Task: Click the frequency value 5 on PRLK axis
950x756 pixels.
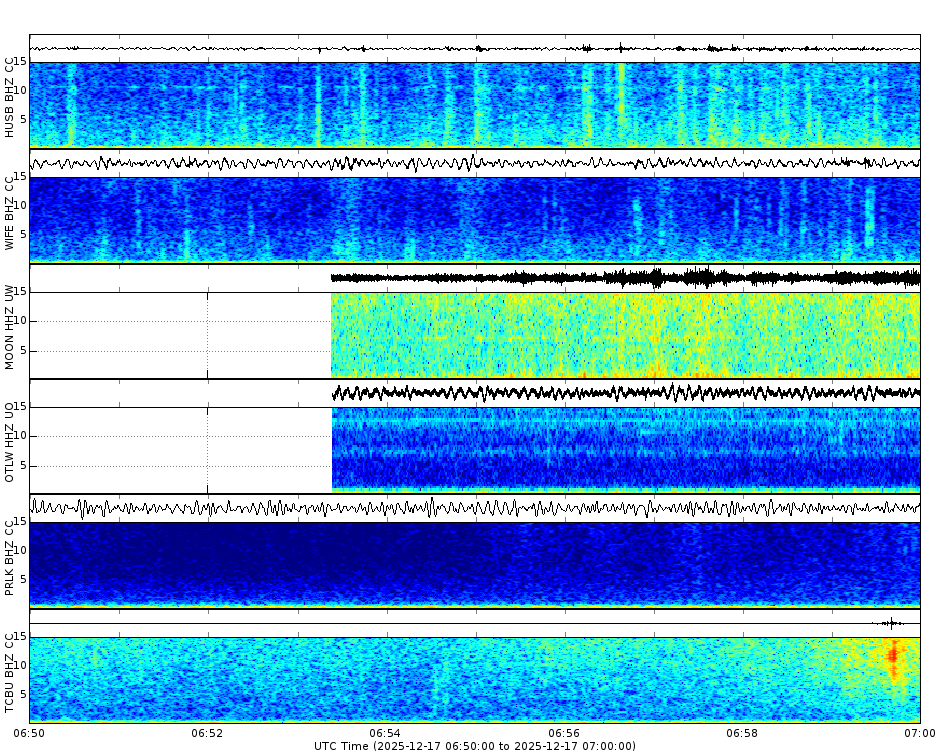Action: [22, 578]
